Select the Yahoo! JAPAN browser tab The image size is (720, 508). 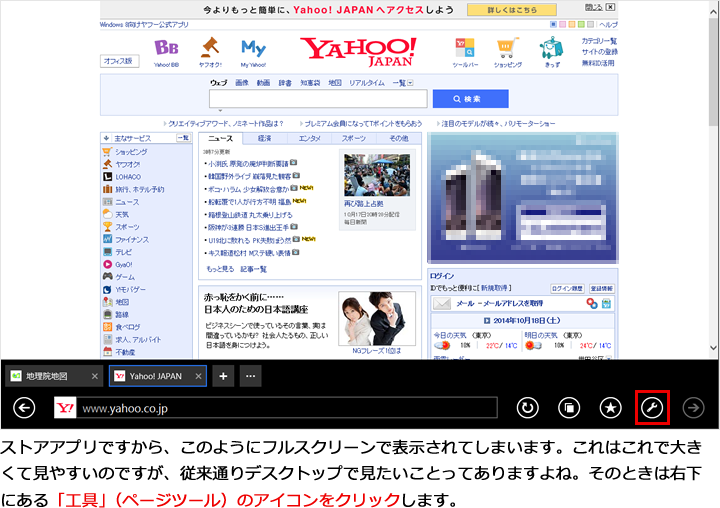[158, 376]
